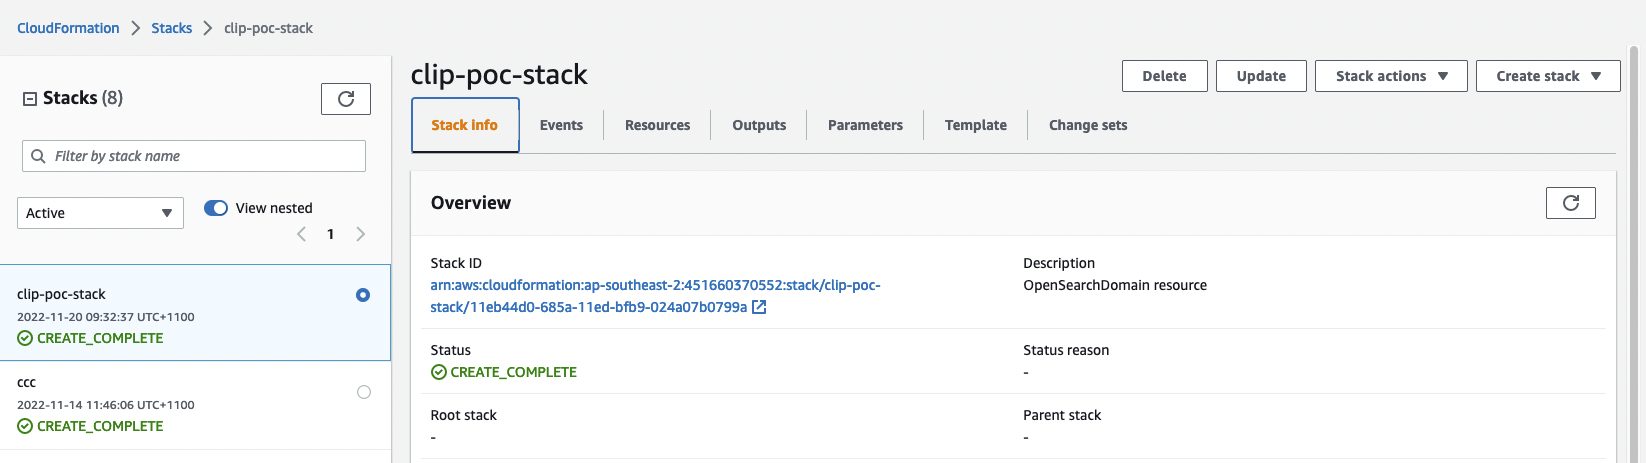Viewport: 1646px width, 463px height.
Task: Select clip-poc-stack radio button
Action: [363, 295]
